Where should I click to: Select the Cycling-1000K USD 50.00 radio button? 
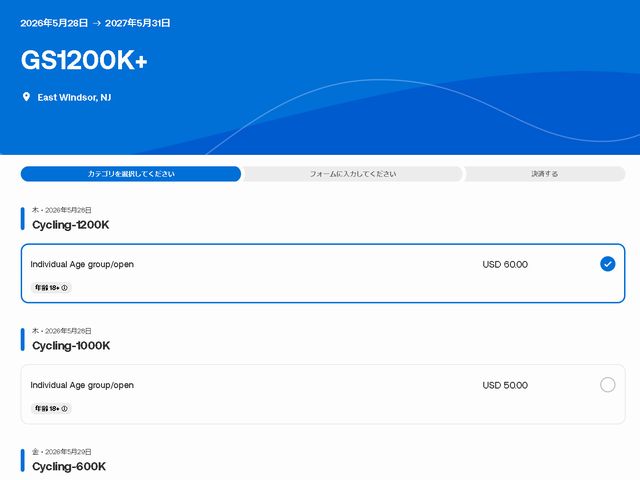pyautogui.click(x=607, y=385)
